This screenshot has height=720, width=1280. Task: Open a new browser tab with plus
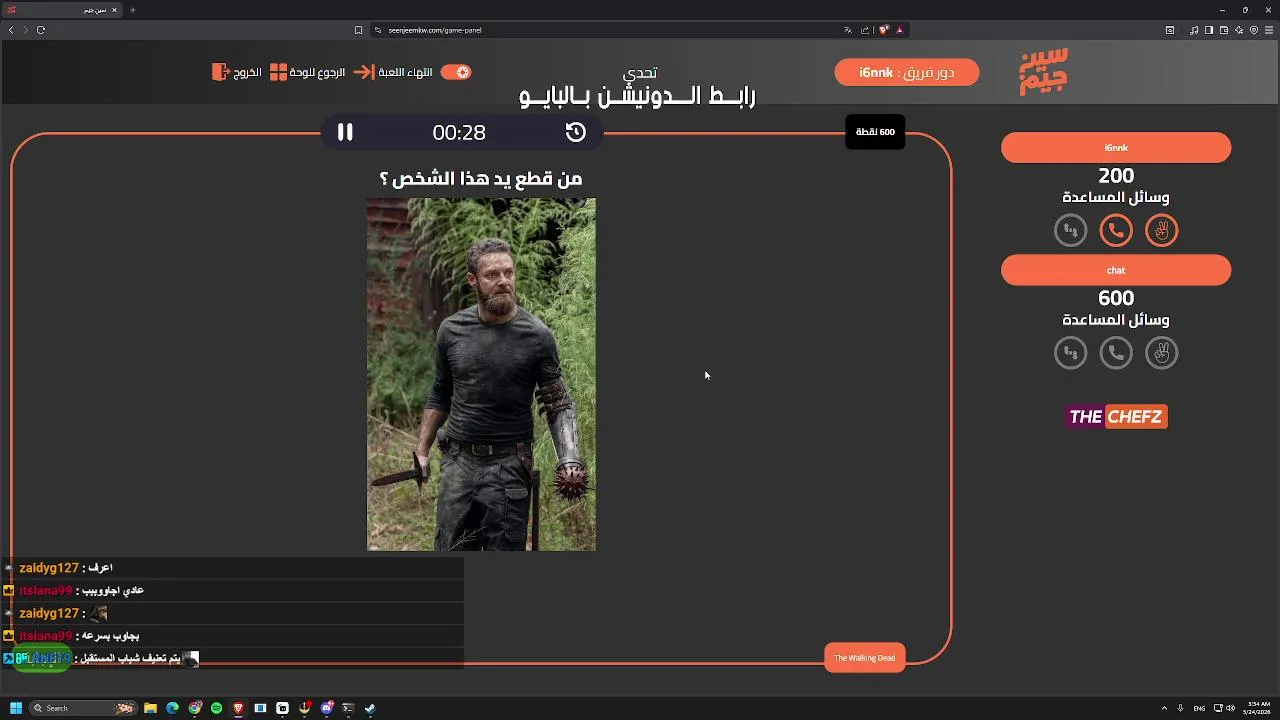coord(133,10)
